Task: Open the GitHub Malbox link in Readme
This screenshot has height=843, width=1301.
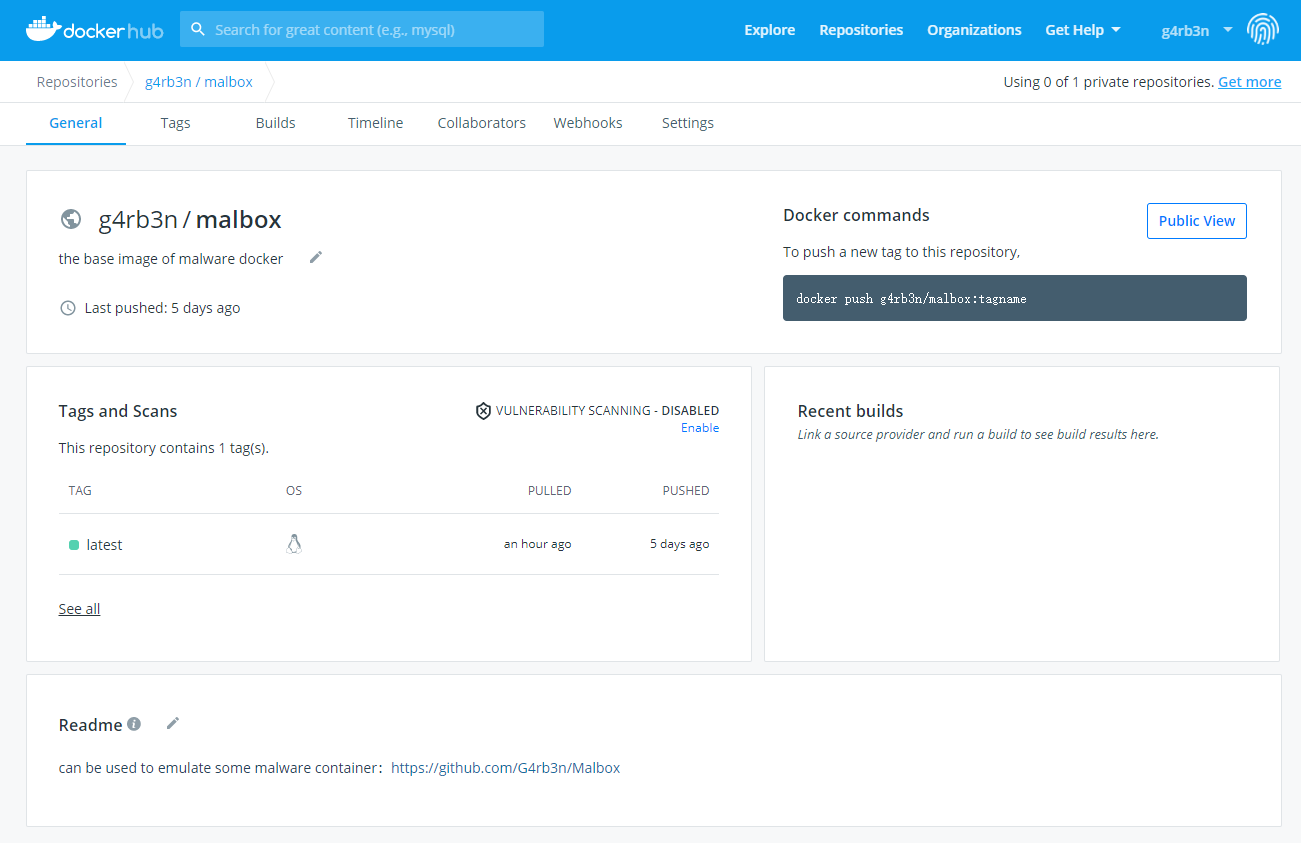Action: [505, 768]
